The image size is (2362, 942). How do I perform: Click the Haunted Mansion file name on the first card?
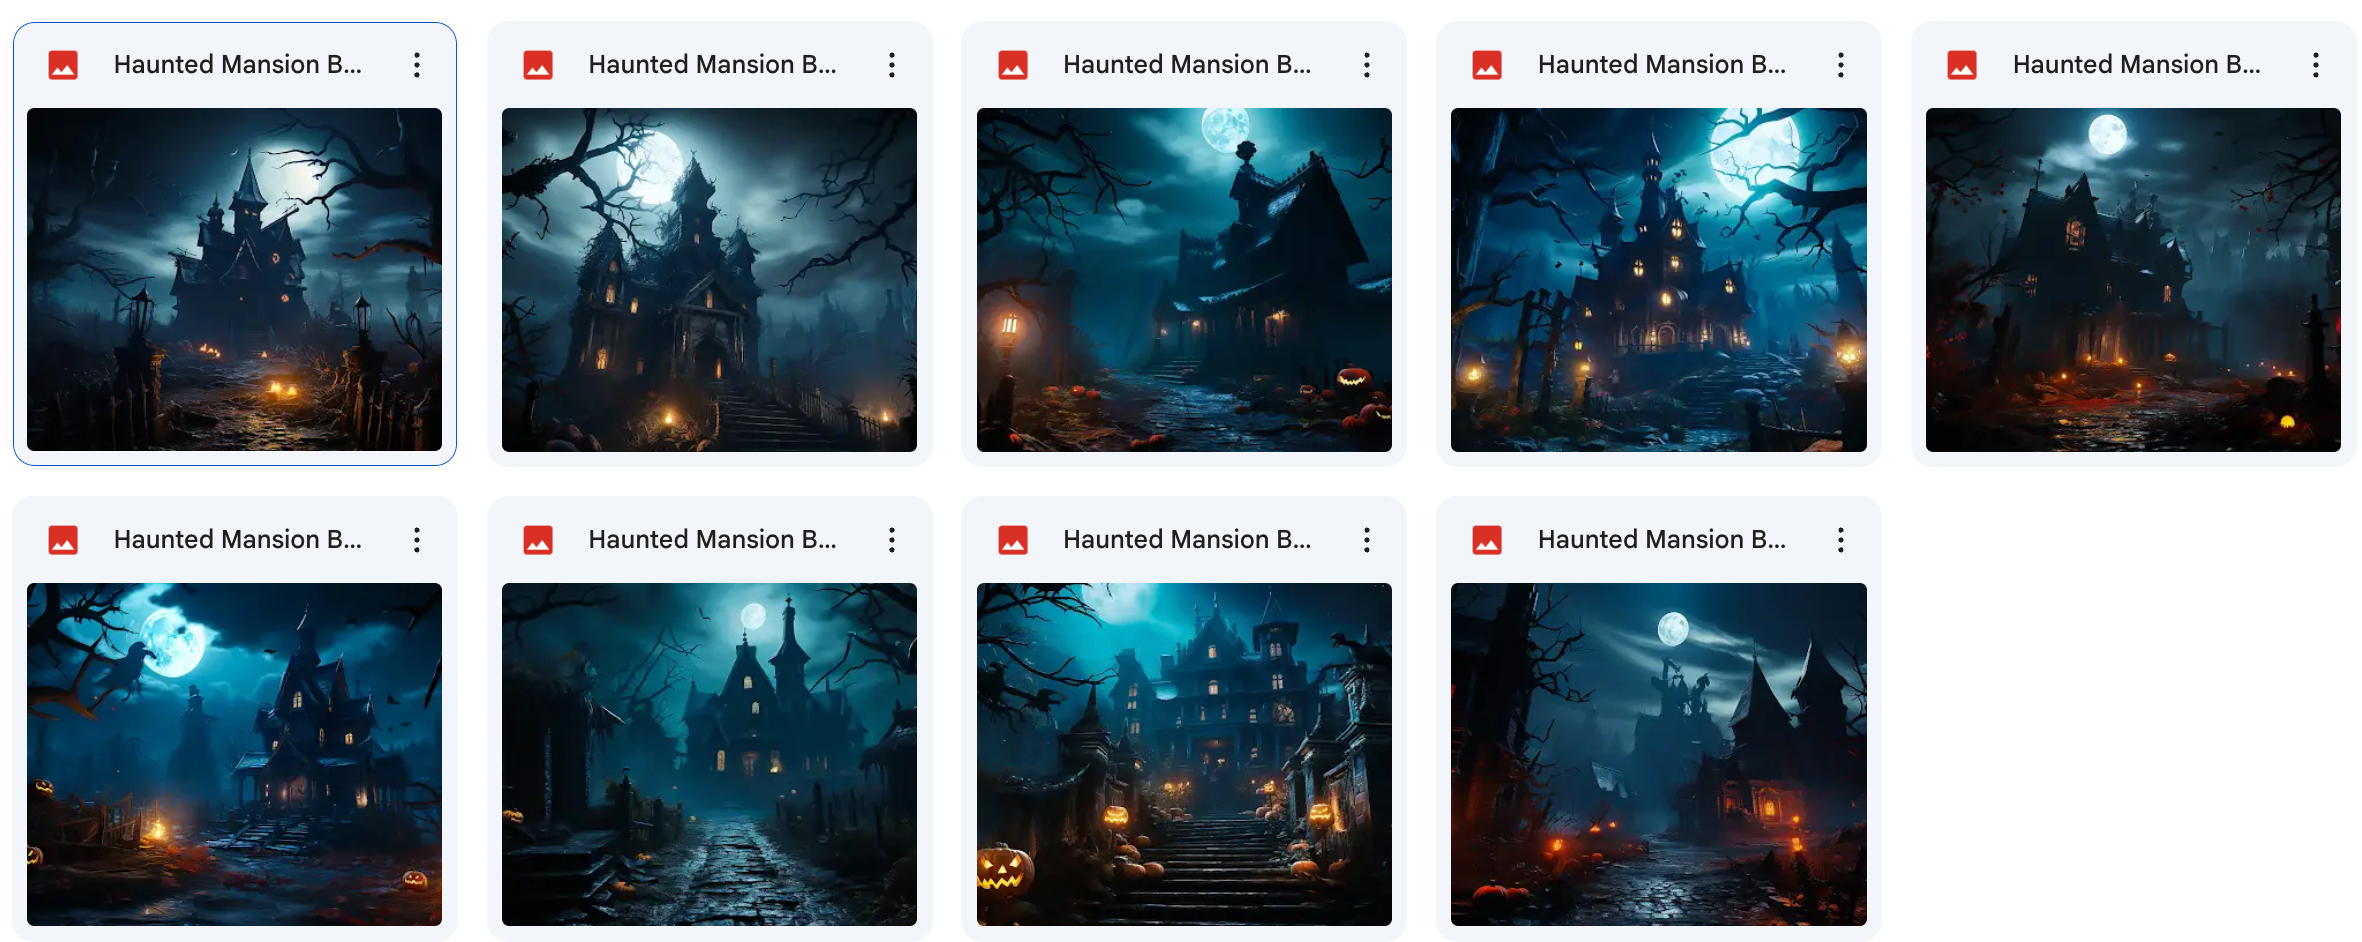point(238,64)
